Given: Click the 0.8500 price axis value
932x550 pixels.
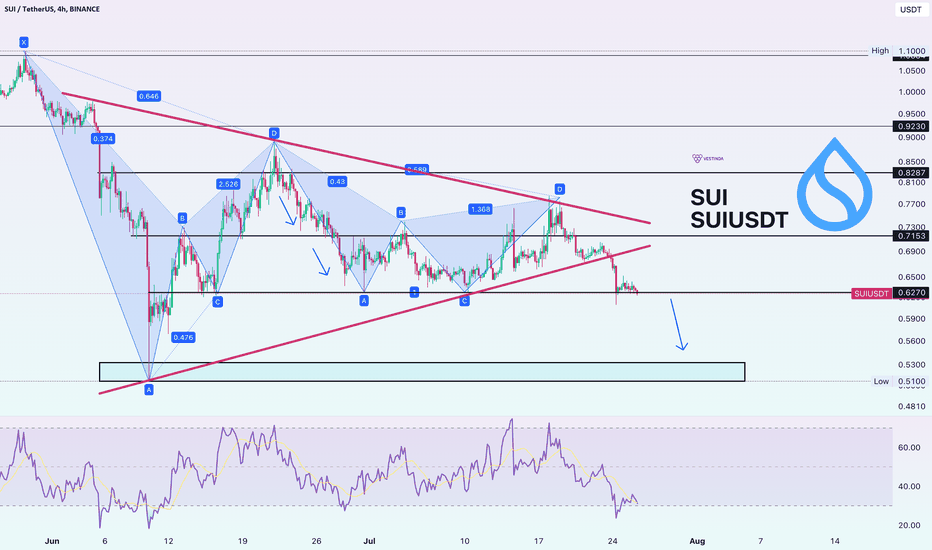Looking at the screenshot, I should point(912,161).
